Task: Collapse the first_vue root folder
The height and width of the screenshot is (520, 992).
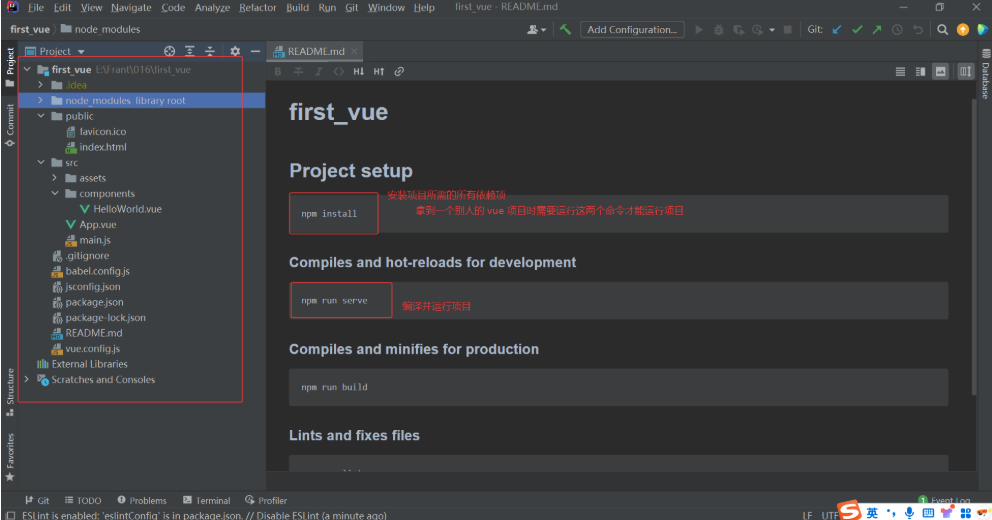Action: pyautogui.click(x=27, y=70)
